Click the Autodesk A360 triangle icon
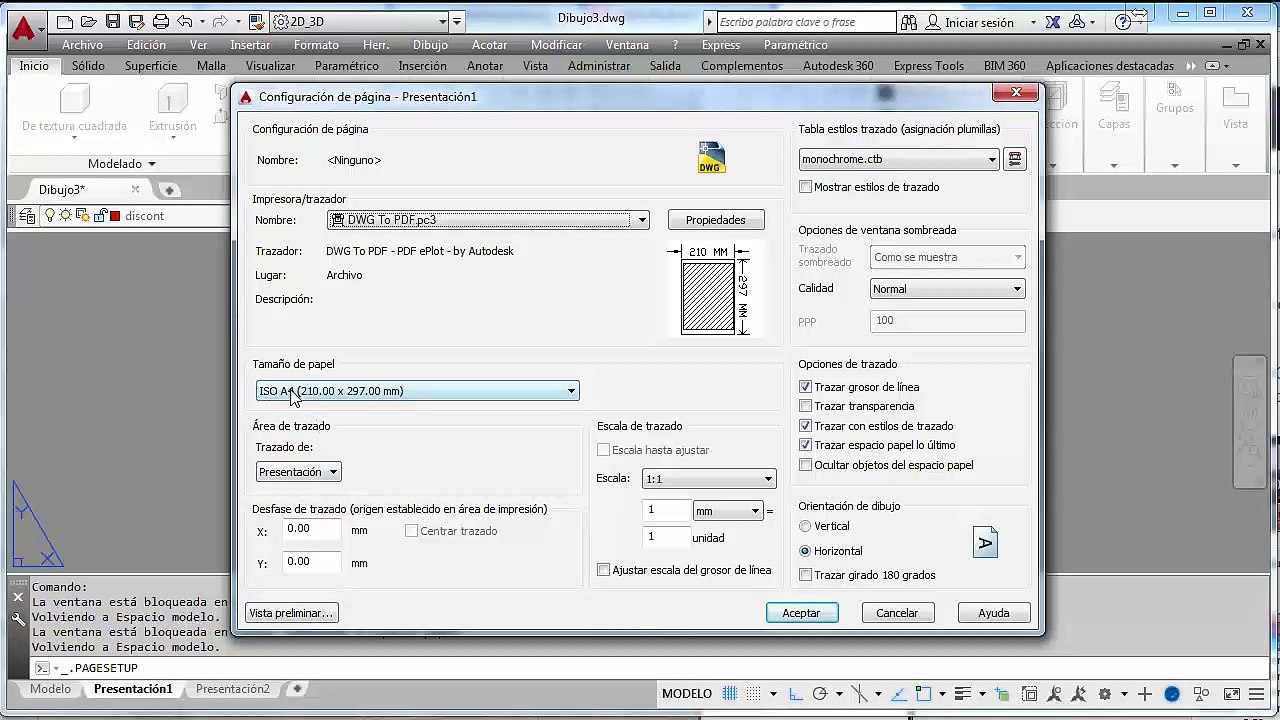The image size is (1280, 720). pyautogui.click(x=1078, y=22)
